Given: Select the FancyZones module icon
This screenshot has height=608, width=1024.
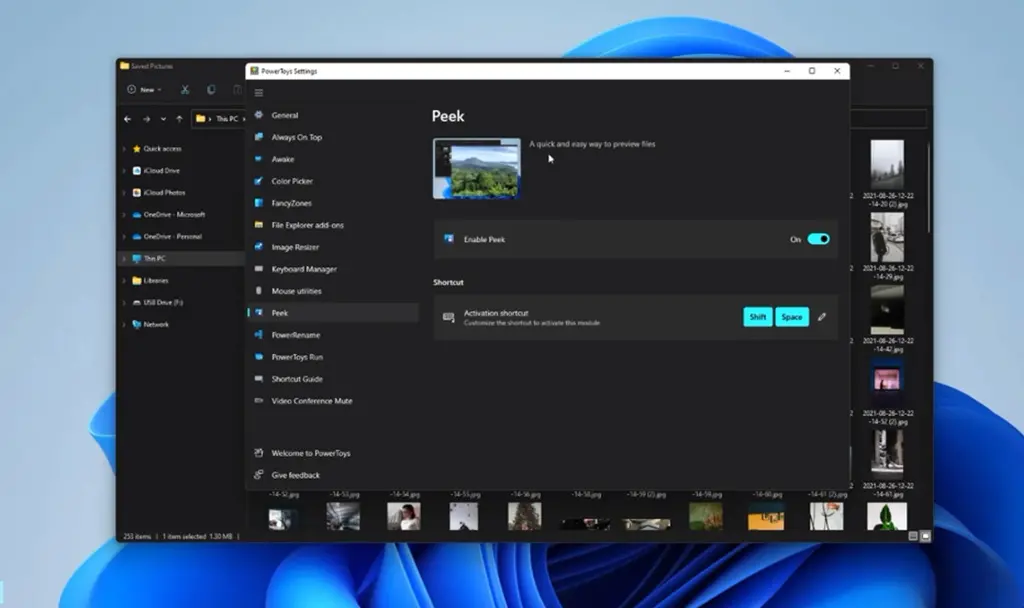Looking at the screenshot, I should (x=259, y=203).
